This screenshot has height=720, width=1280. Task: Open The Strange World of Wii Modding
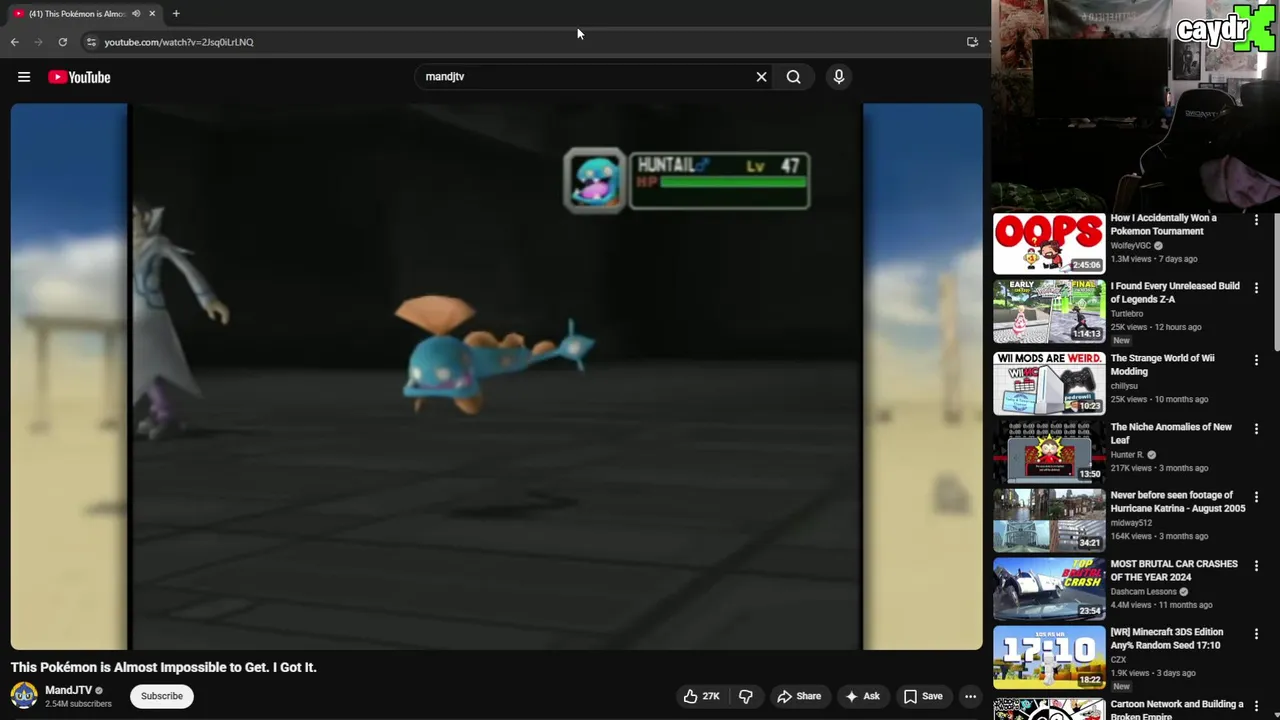[1163, 364]
